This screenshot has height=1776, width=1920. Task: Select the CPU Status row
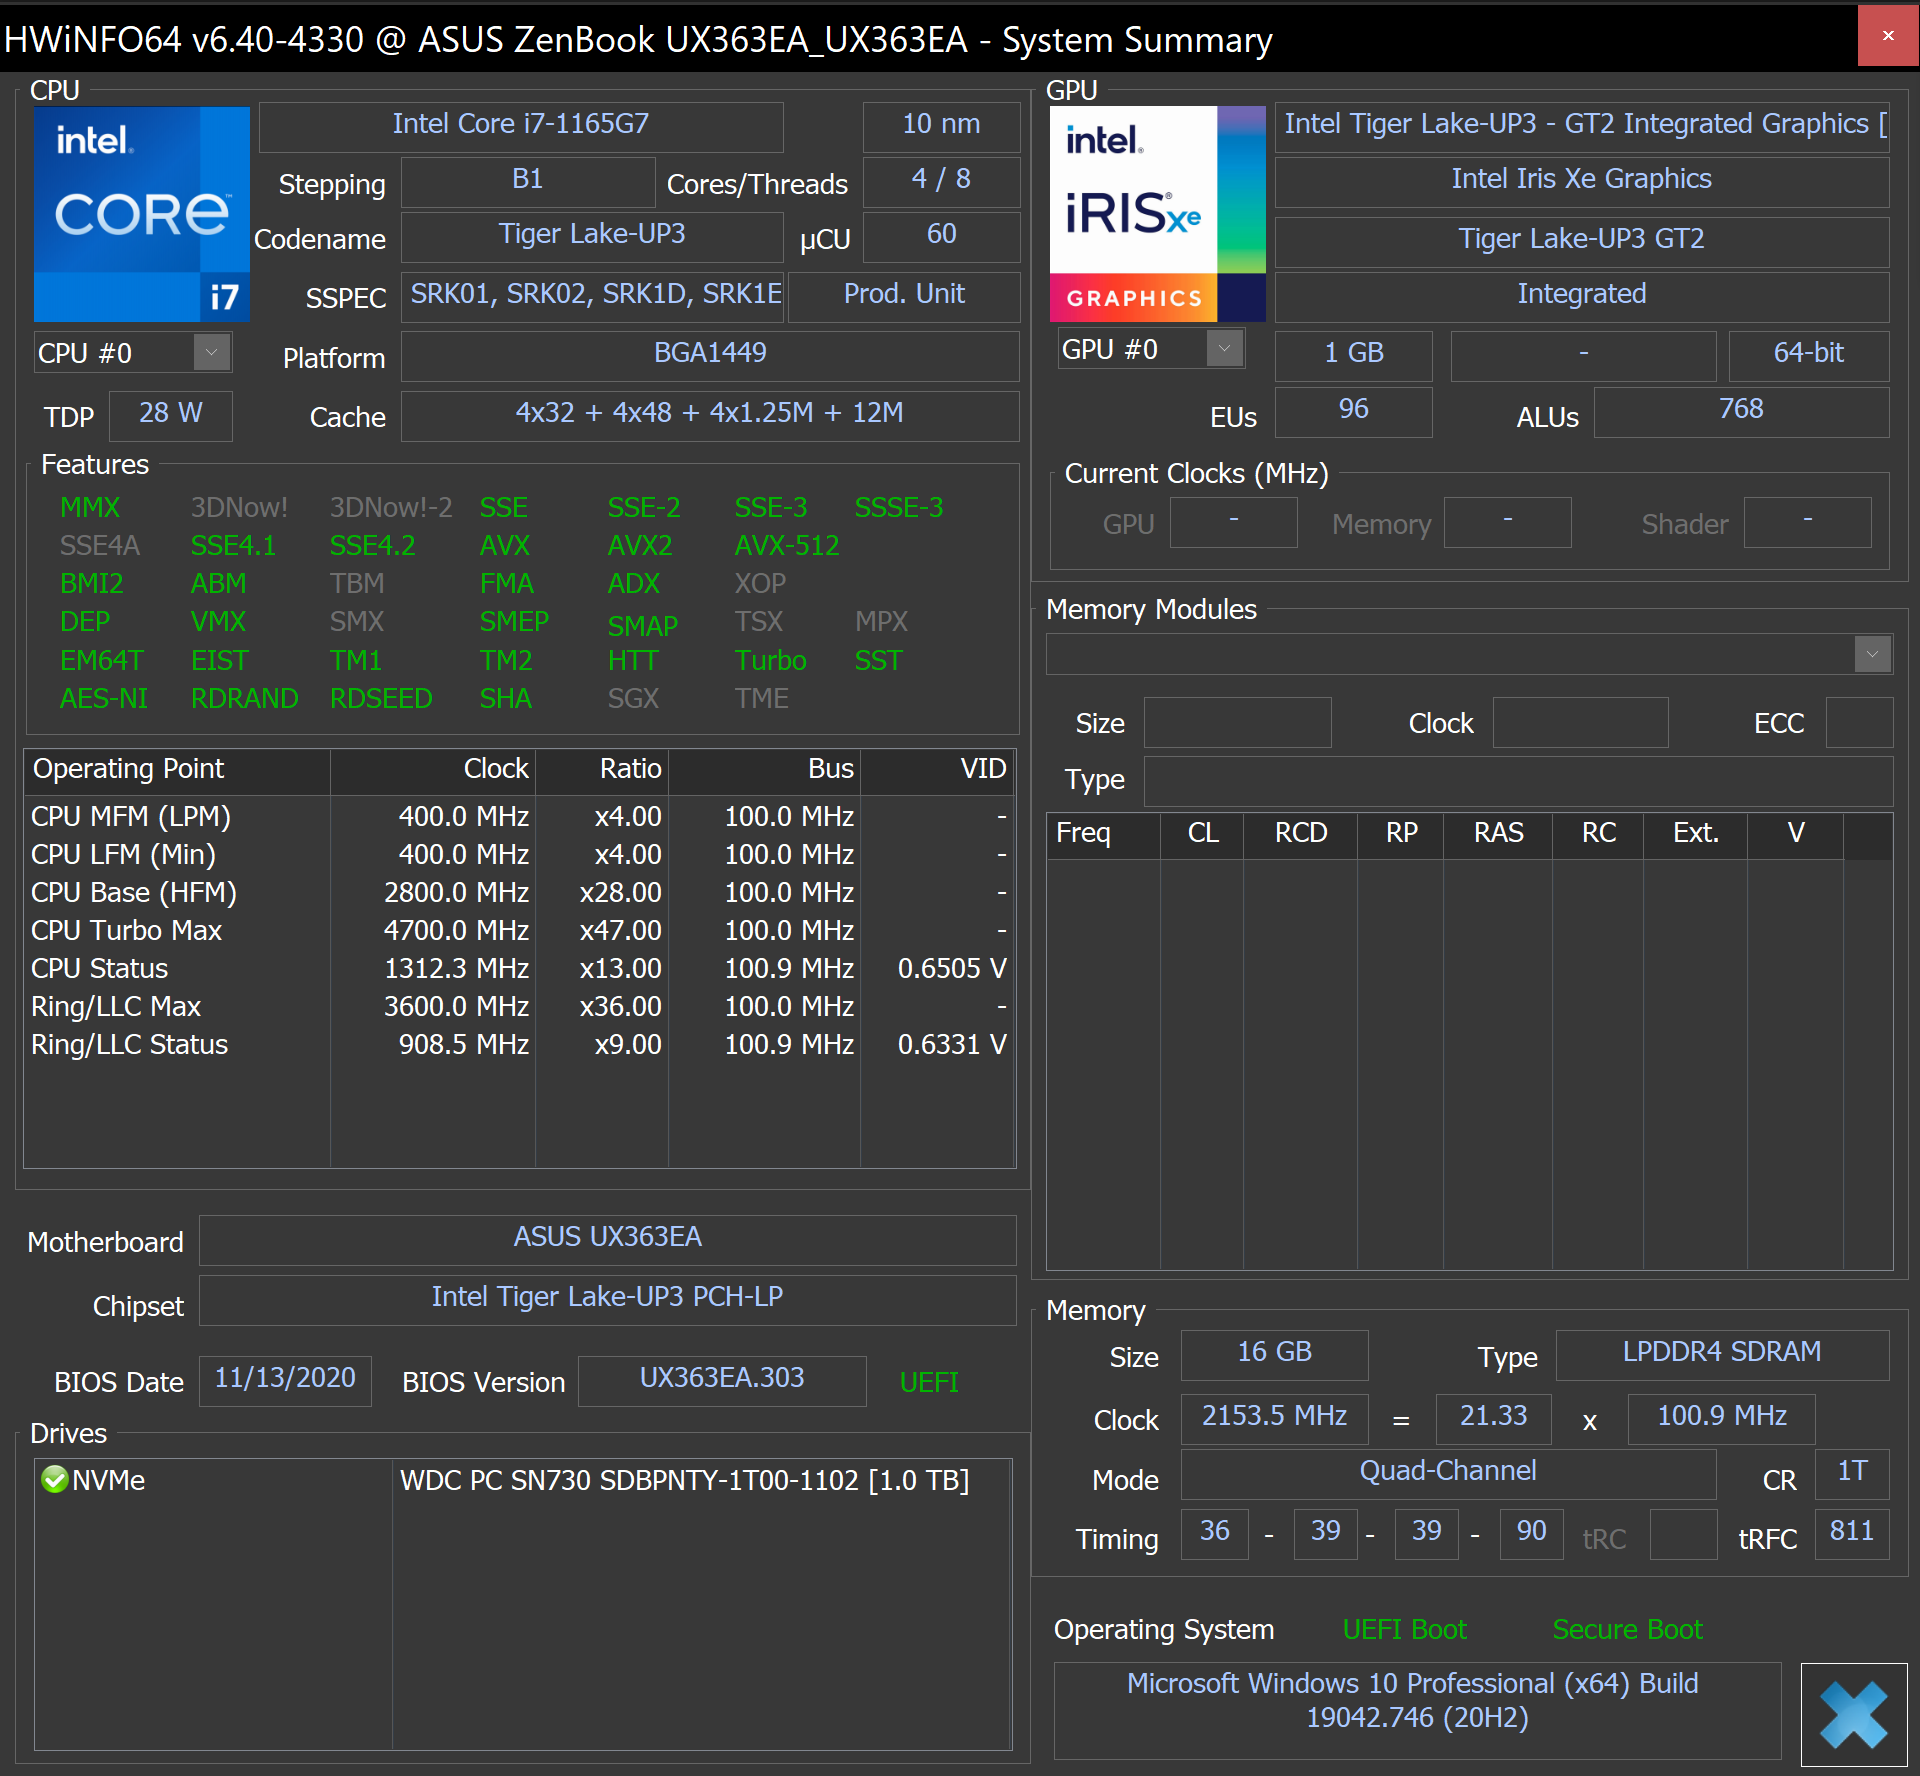pos(519,969)
